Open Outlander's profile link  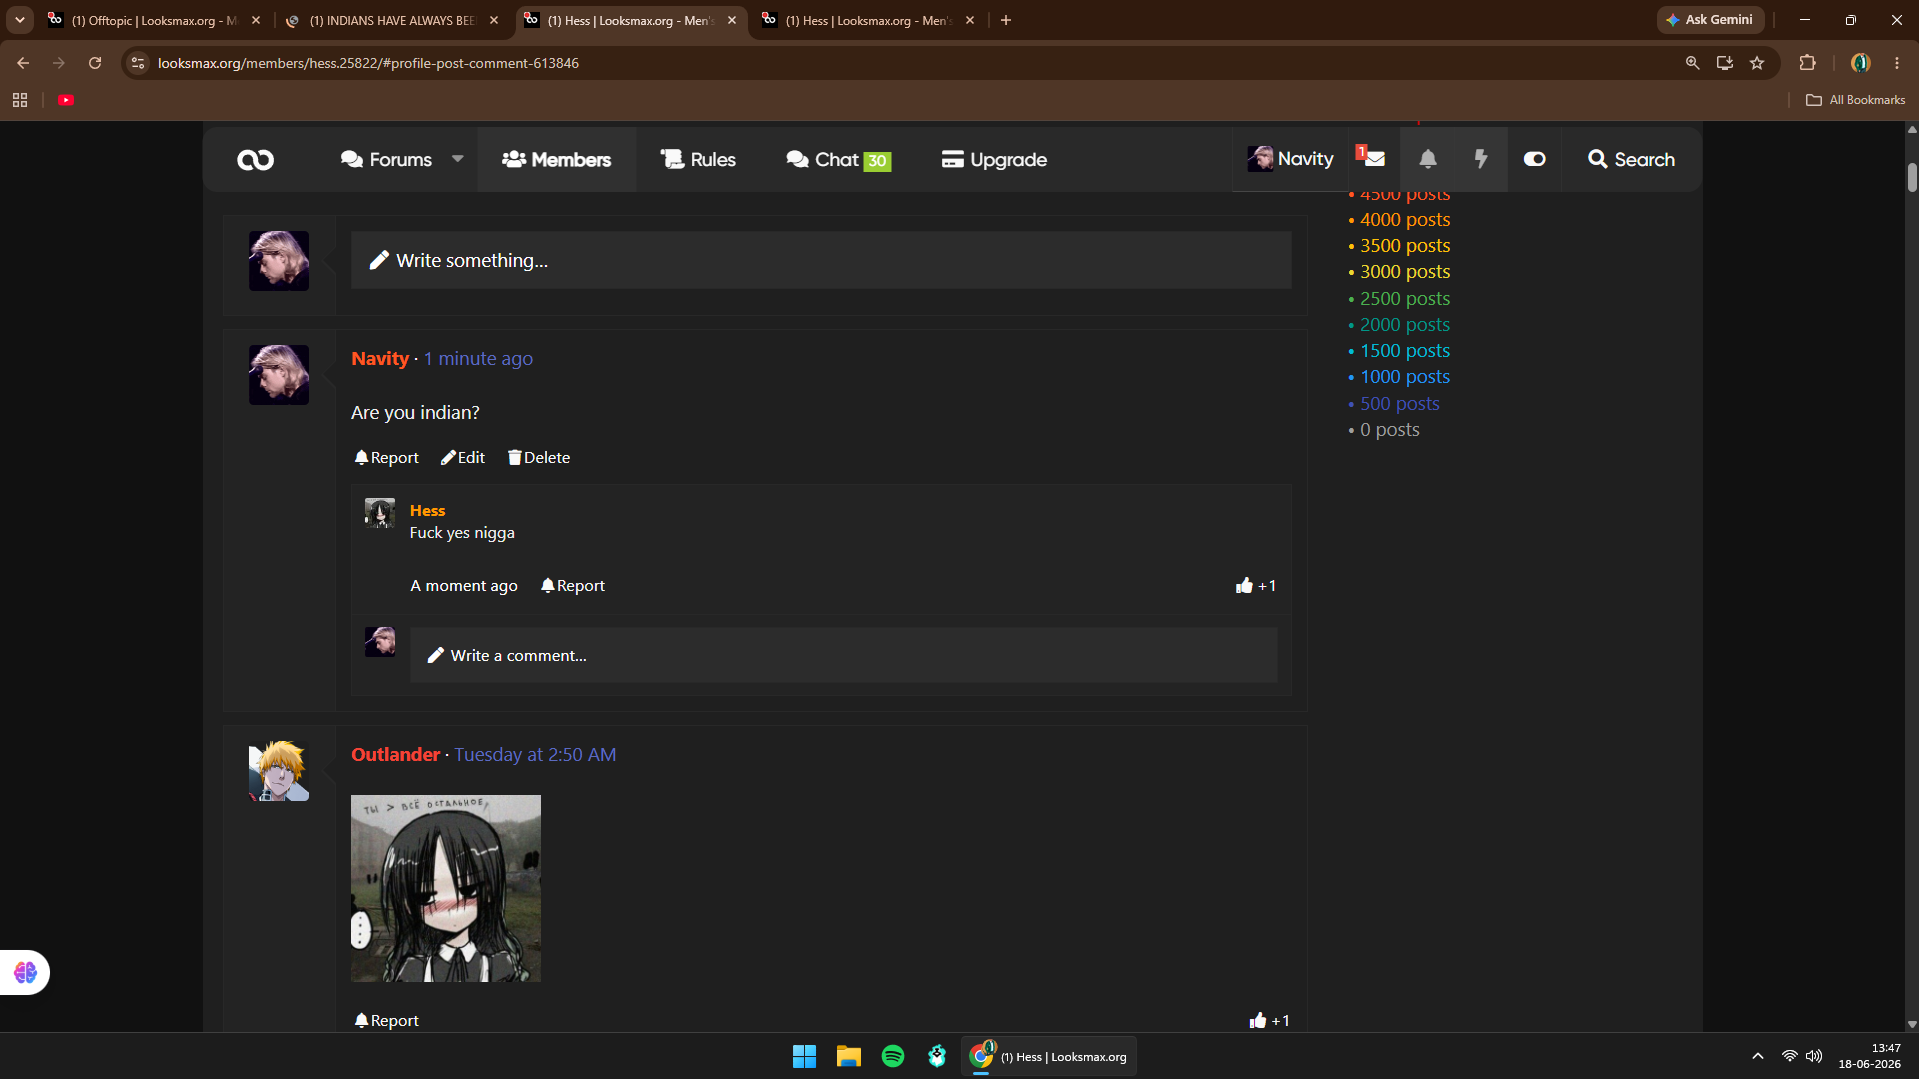coord(395,754)
